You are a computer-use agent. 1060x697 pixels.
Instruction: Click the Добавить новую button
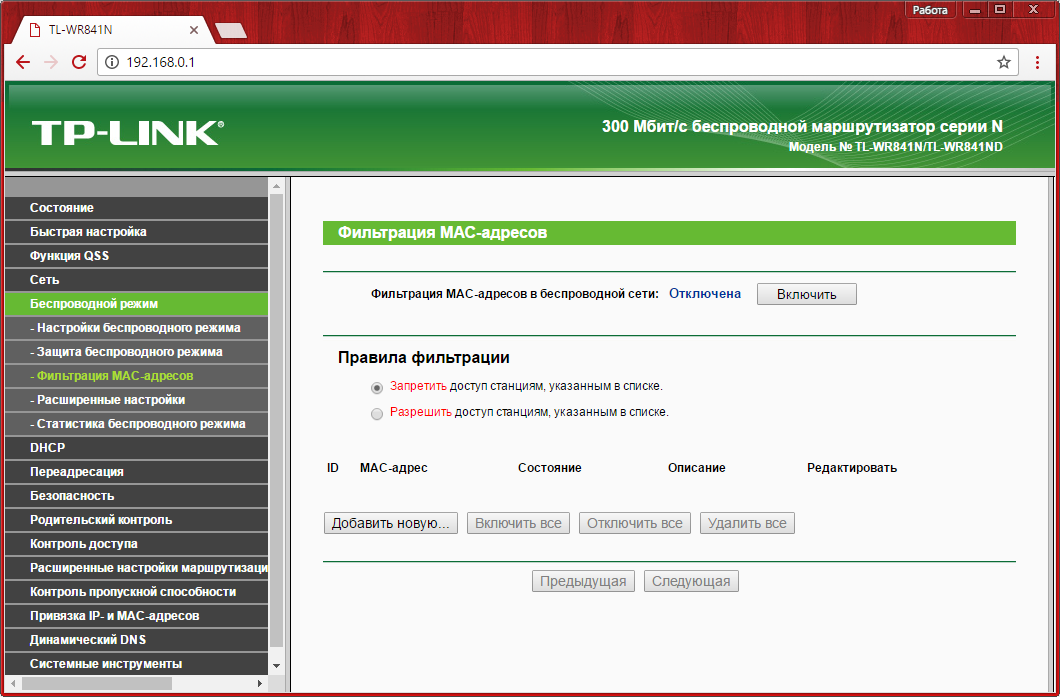[x=391, y=524]
